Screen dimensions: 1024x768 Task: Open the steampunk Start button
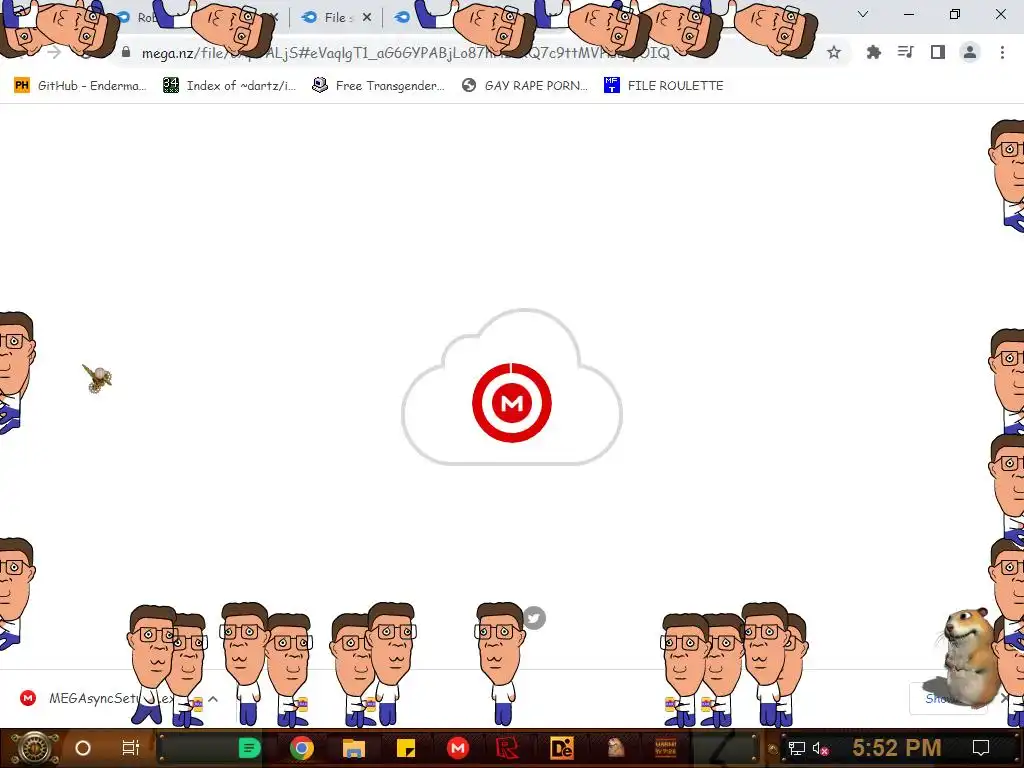click(x=34, y=748)
